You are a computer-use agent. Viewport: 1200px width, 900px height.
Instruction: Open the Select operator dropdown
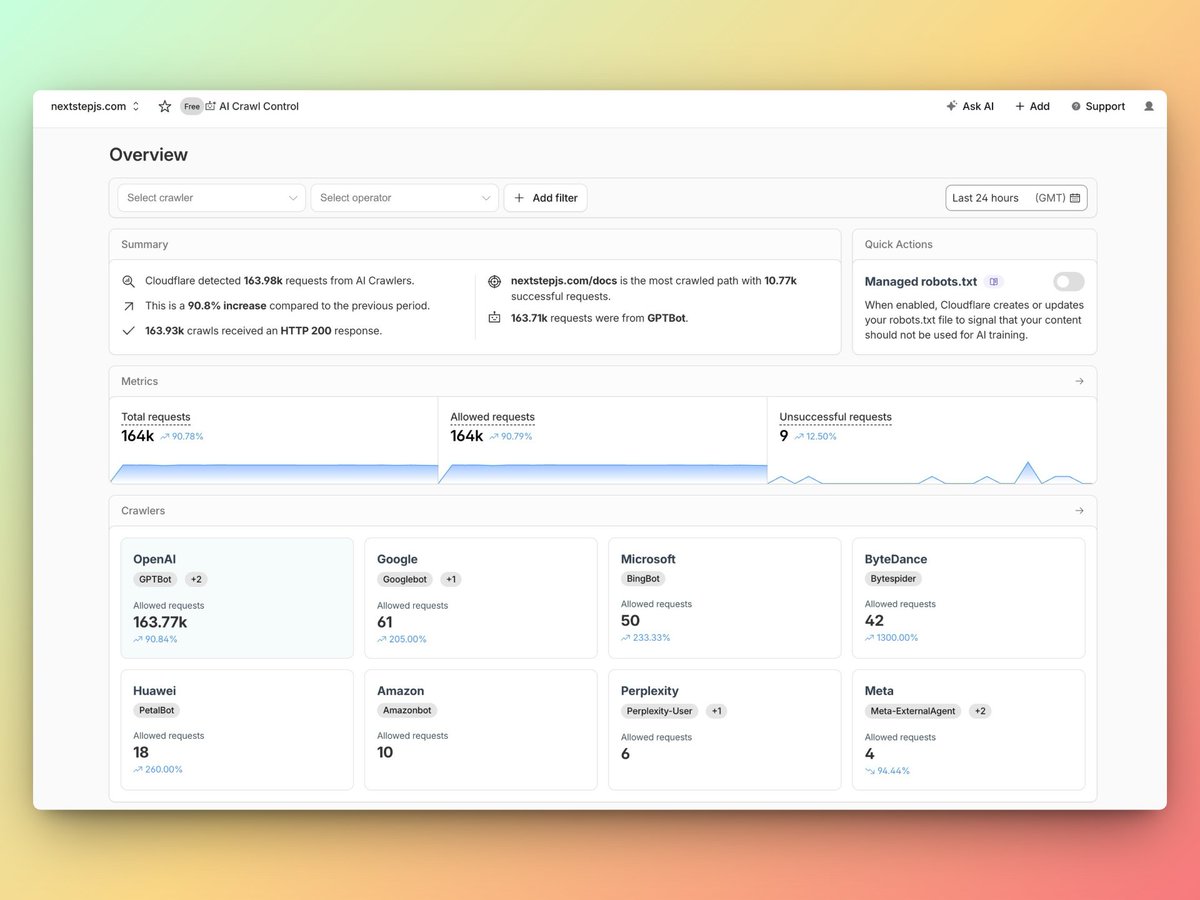tap(404, 198)
